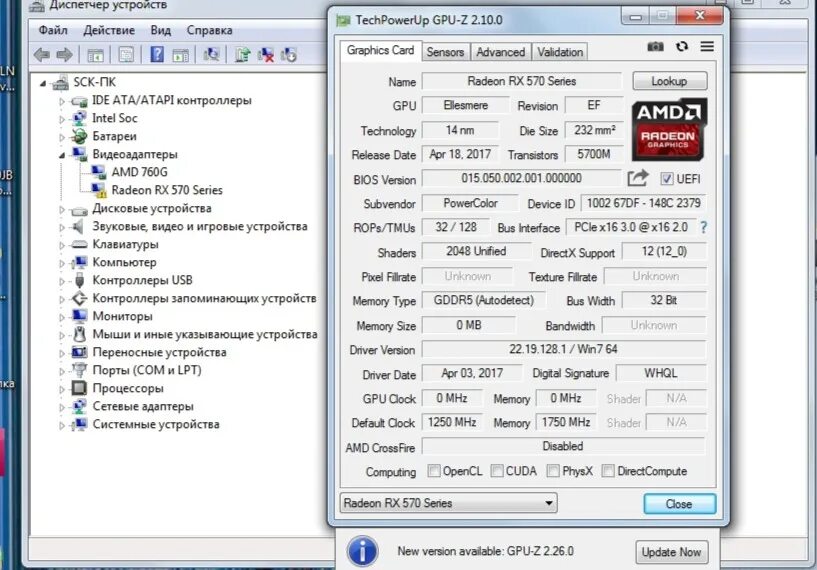Viewport: 817px width, 570px height.
Task: Click the AMD Radeon Graphics logo
Action: pyautogui.click(x=669, y=130)
